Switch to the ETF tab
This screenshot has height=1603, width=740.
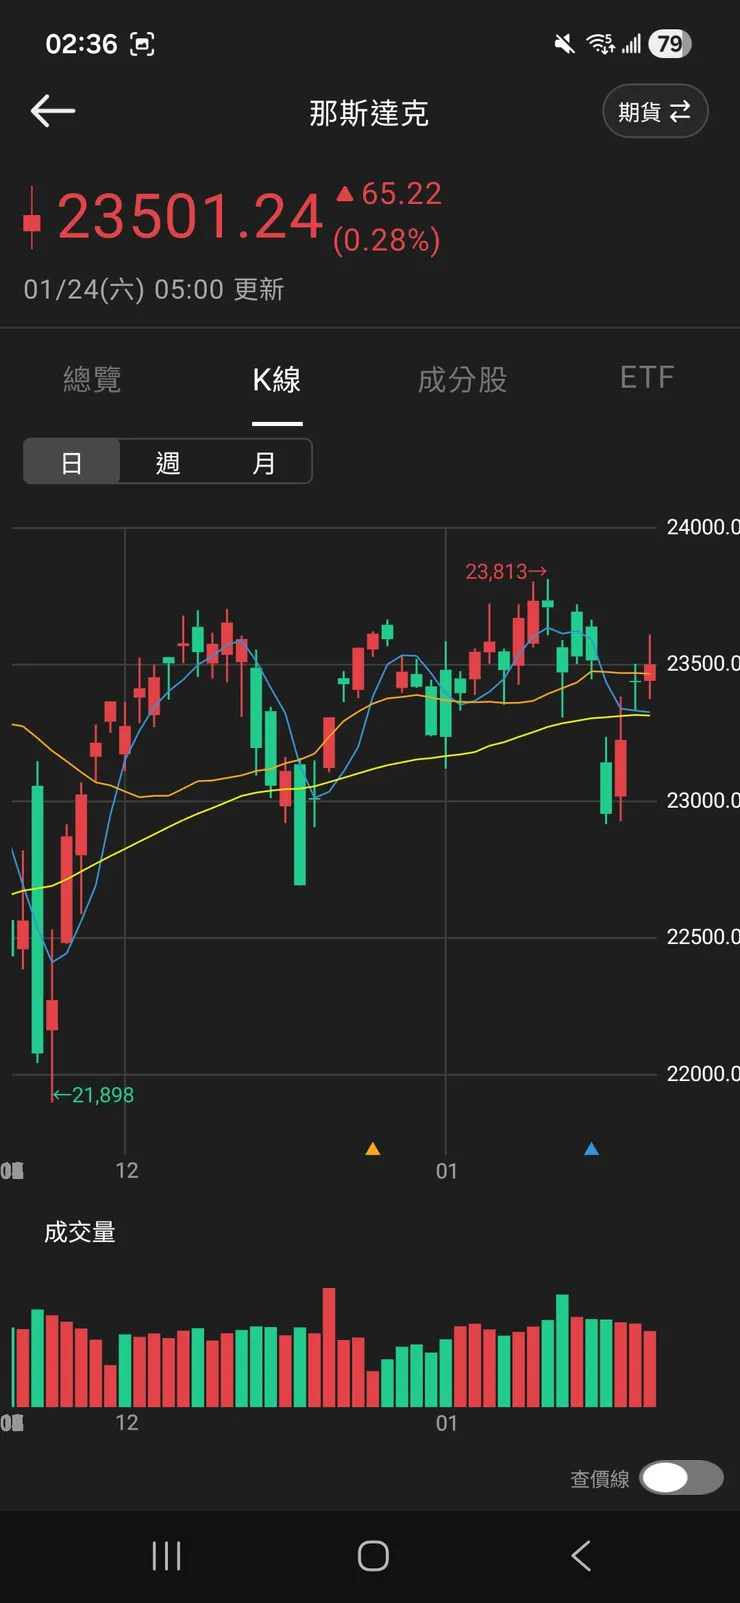click(x=647, y=378)
